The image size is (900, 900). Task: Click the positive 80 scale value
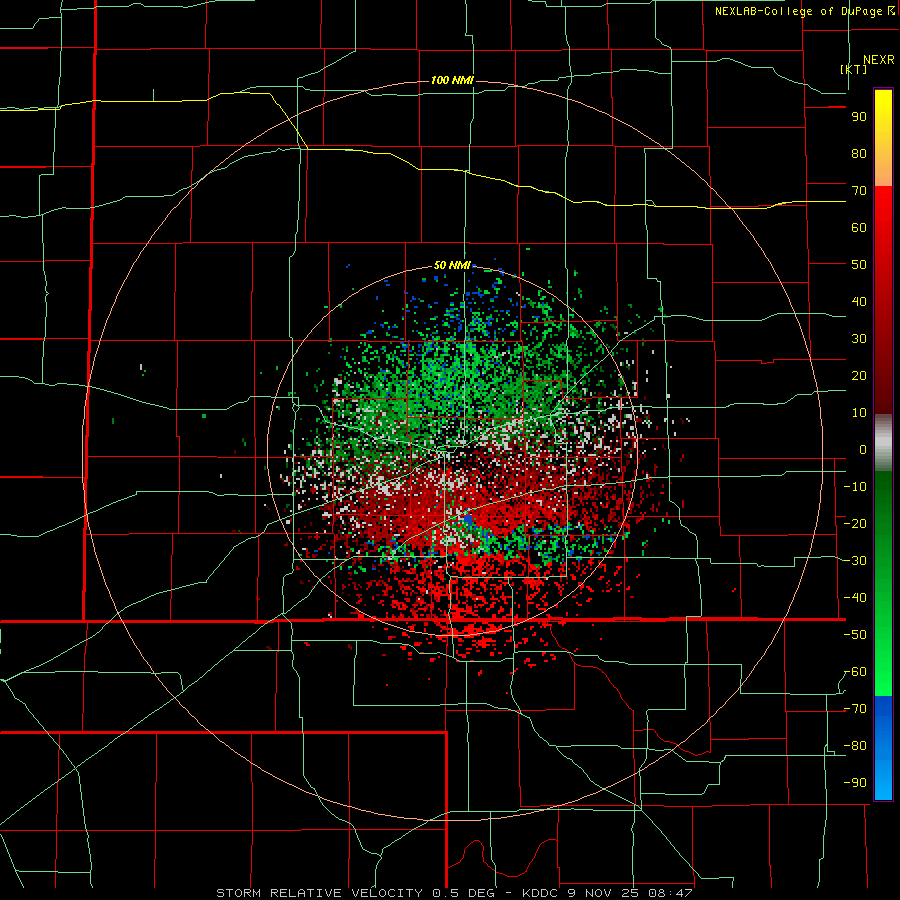859,154
